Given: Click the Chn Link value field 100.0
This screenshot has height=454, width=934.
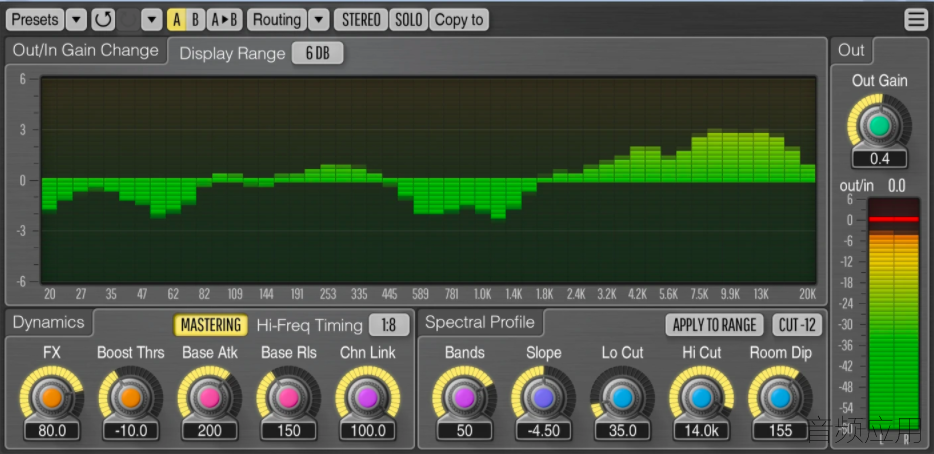Looking at the screenshot, I should (368, 430).
